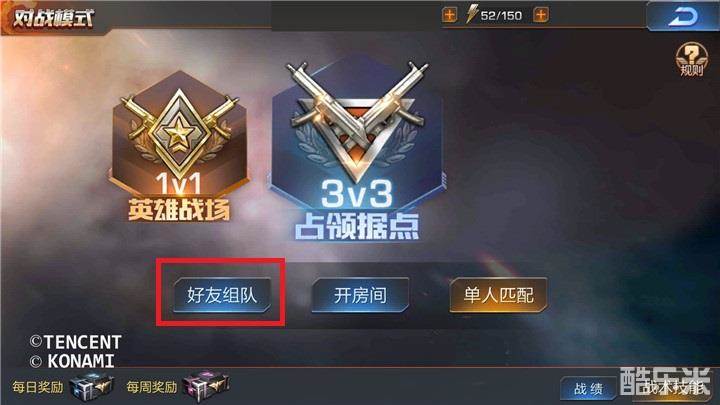Open the weekly reward pink chest icon
The width and height of the screenshot is (720, 405).
click(x=206, y=386)
